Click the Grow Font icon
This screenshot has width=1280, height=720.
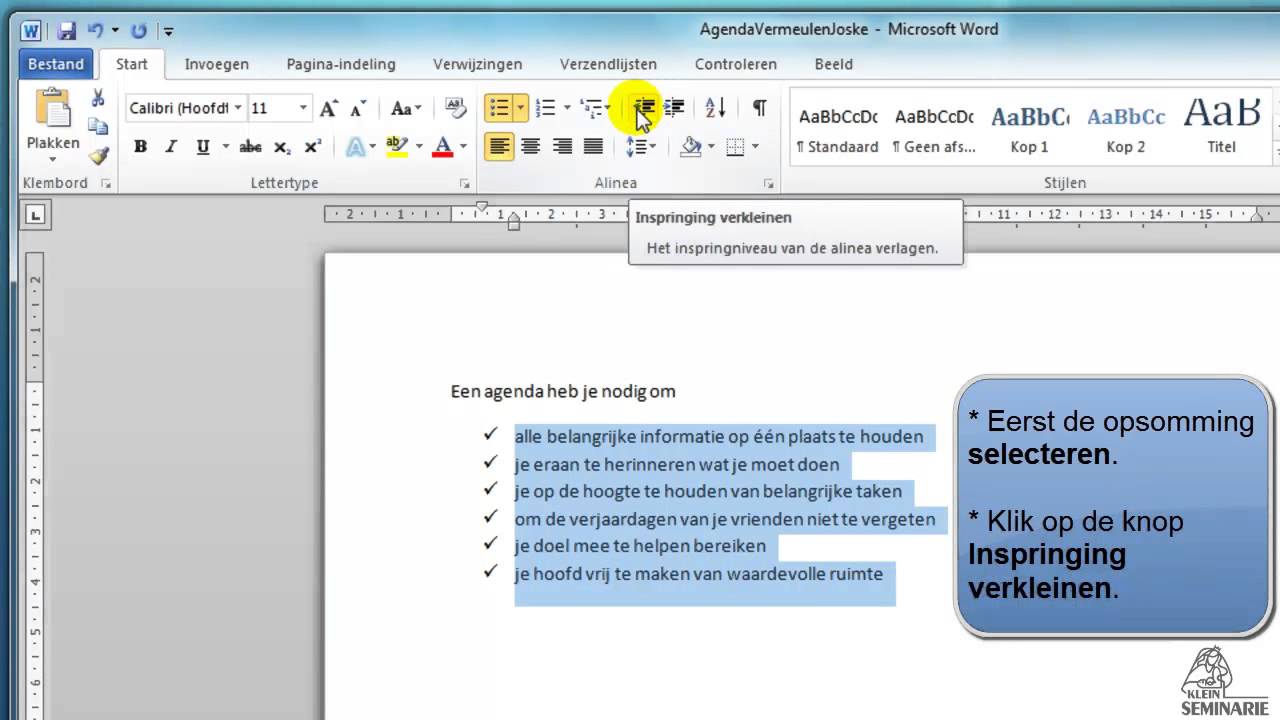328,108
